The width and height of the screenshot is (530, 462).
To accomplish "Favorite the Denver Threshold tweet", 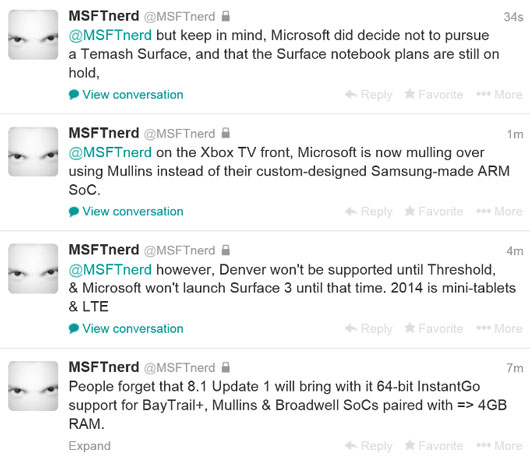I will click(x=434, y=329).
